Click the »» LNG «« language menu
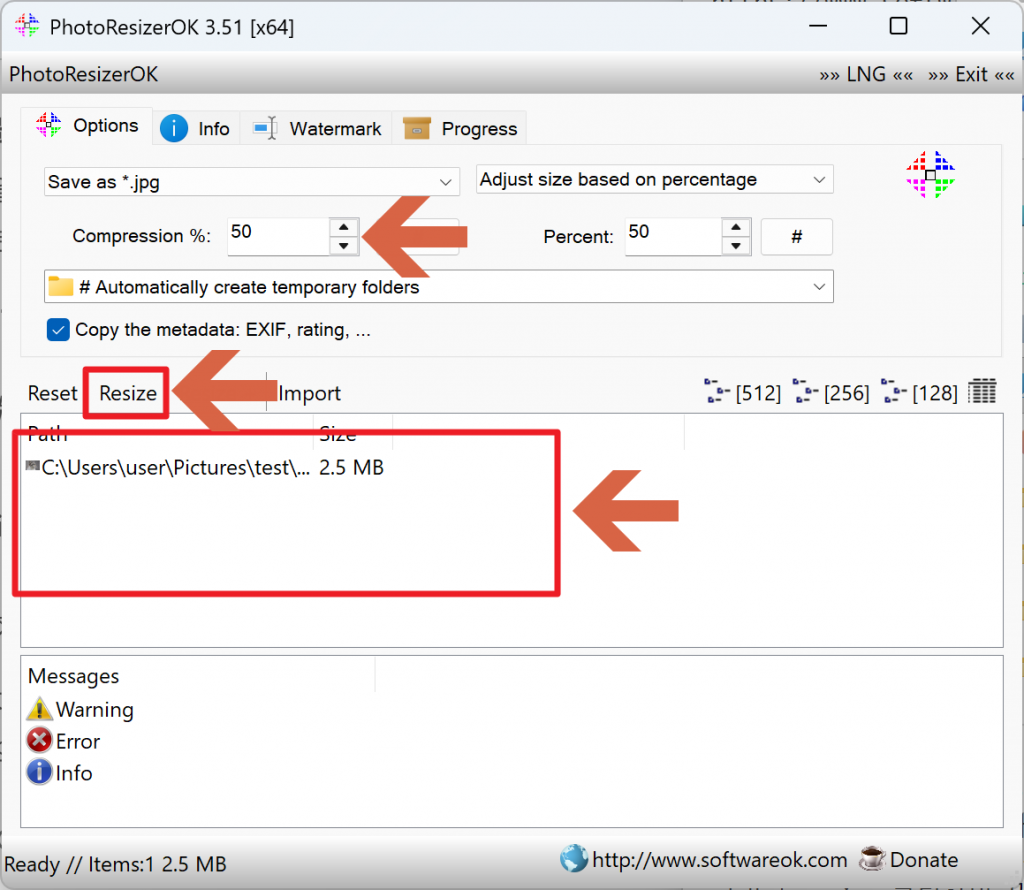 click(x=866, y=74)
